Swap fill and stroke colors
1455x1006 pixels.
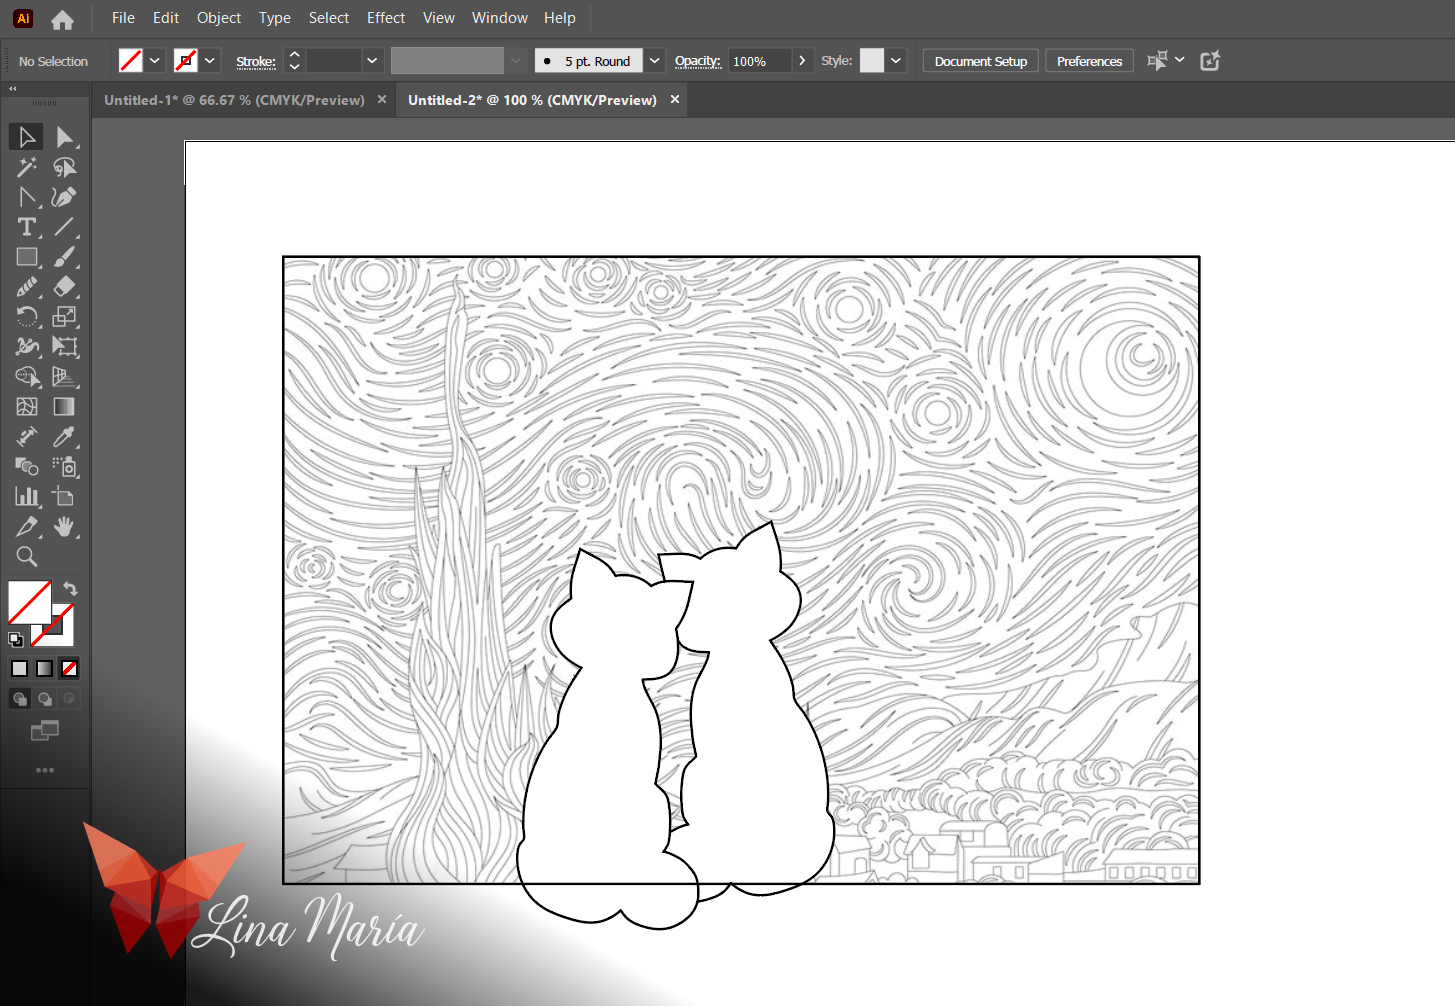point(70,589)
